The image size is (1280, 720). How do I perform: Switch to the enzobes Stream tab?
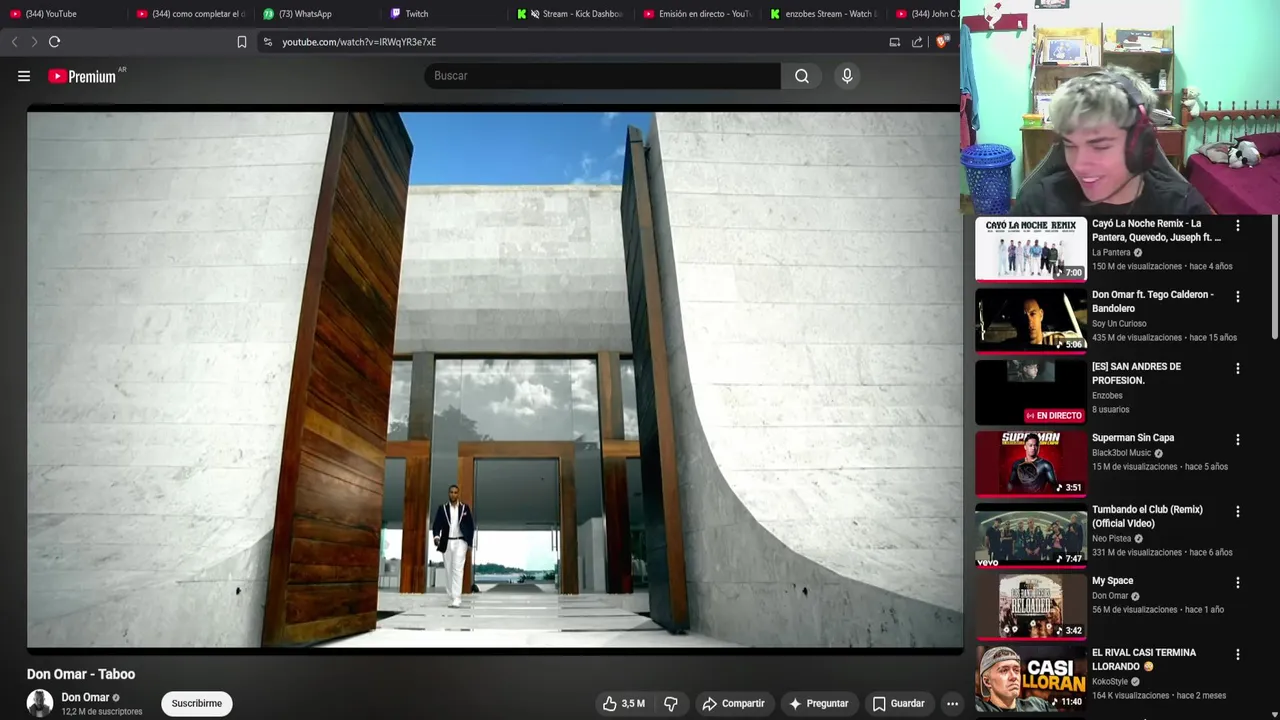825,14
